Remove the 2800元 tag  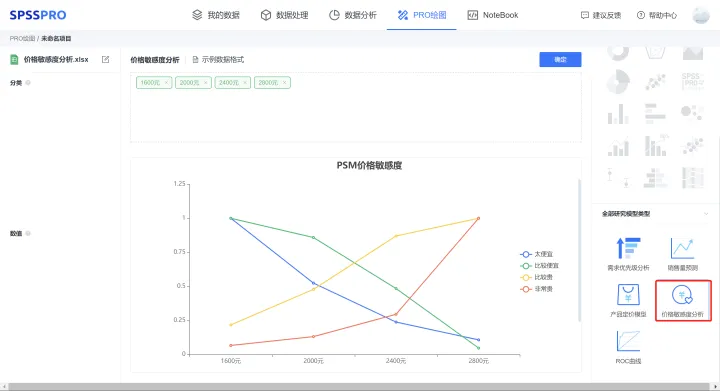point(284,83)
